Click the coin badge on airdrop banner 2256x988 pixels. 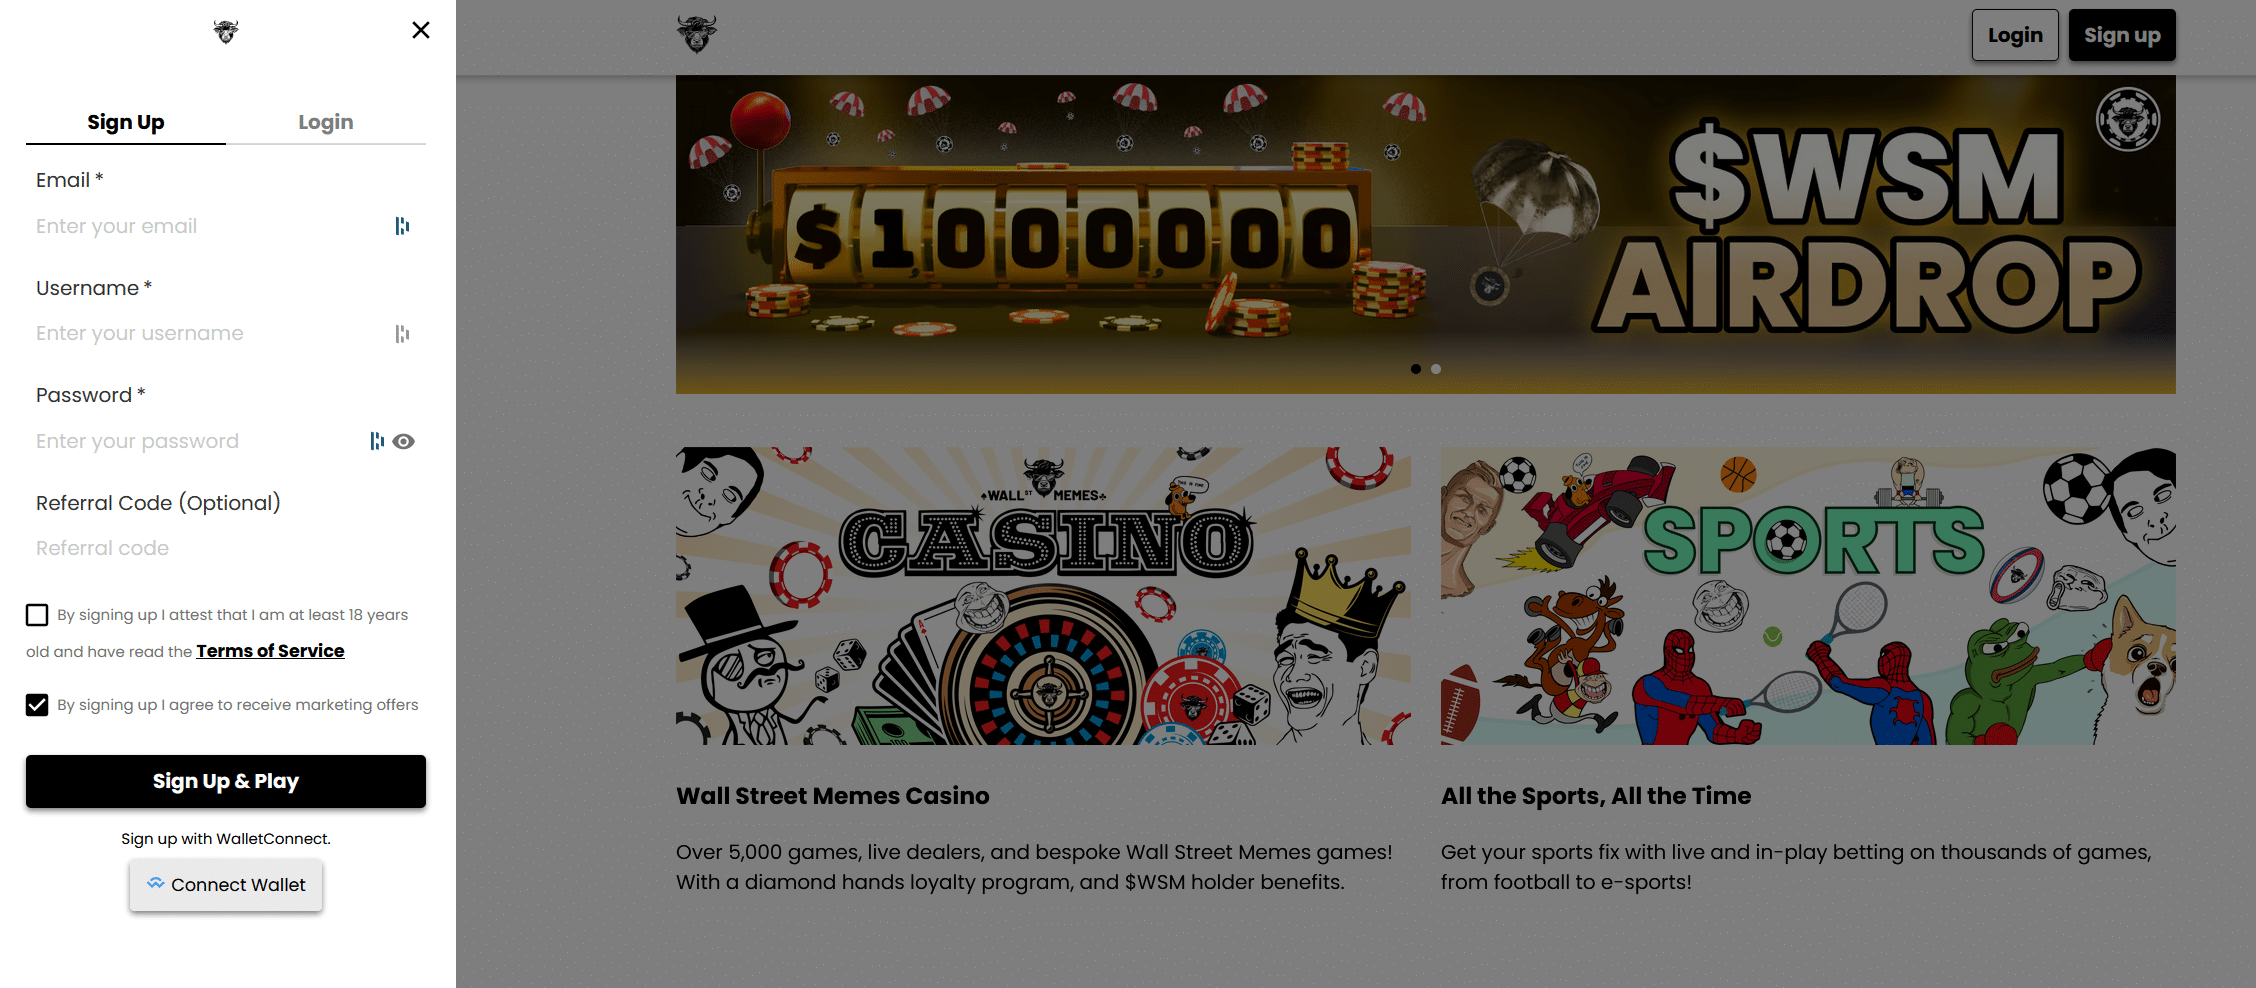pos(2128,119)
